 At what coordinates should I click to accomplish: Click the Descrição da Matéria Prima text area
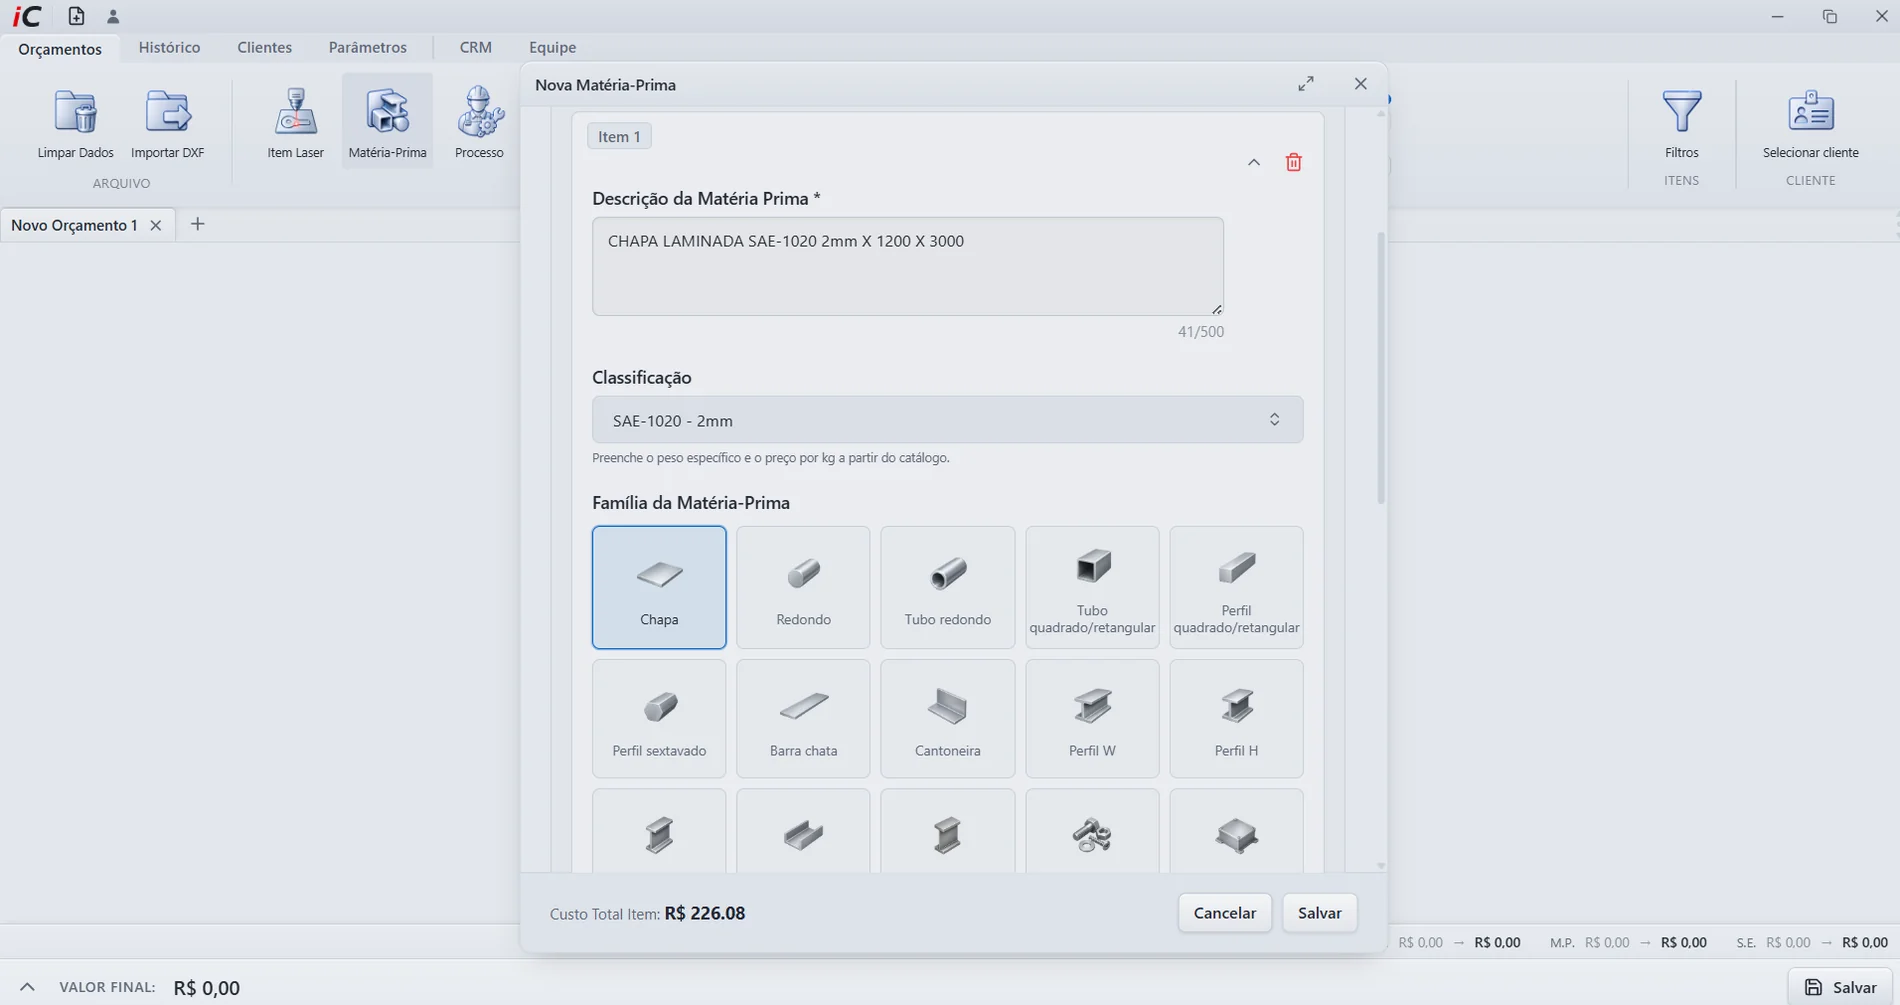click(x=907, y=266)
